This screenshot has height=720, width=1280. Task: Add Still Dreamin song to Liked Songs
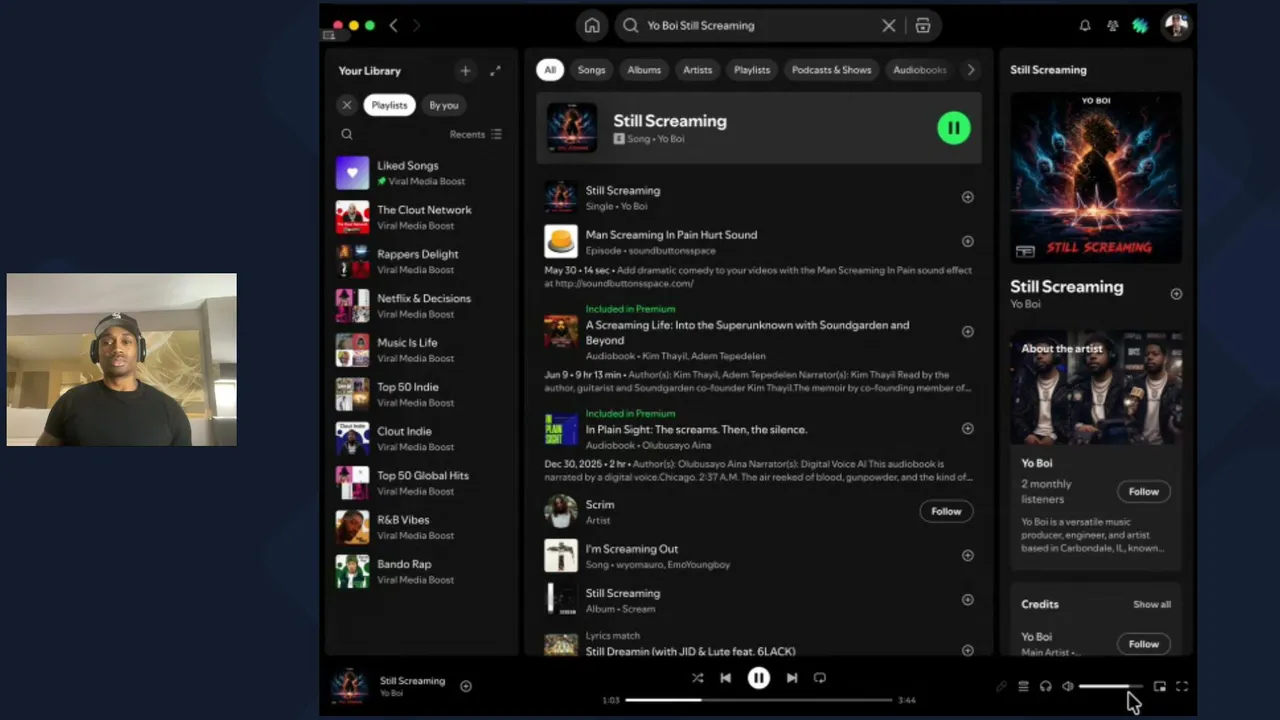pos(967,650)
